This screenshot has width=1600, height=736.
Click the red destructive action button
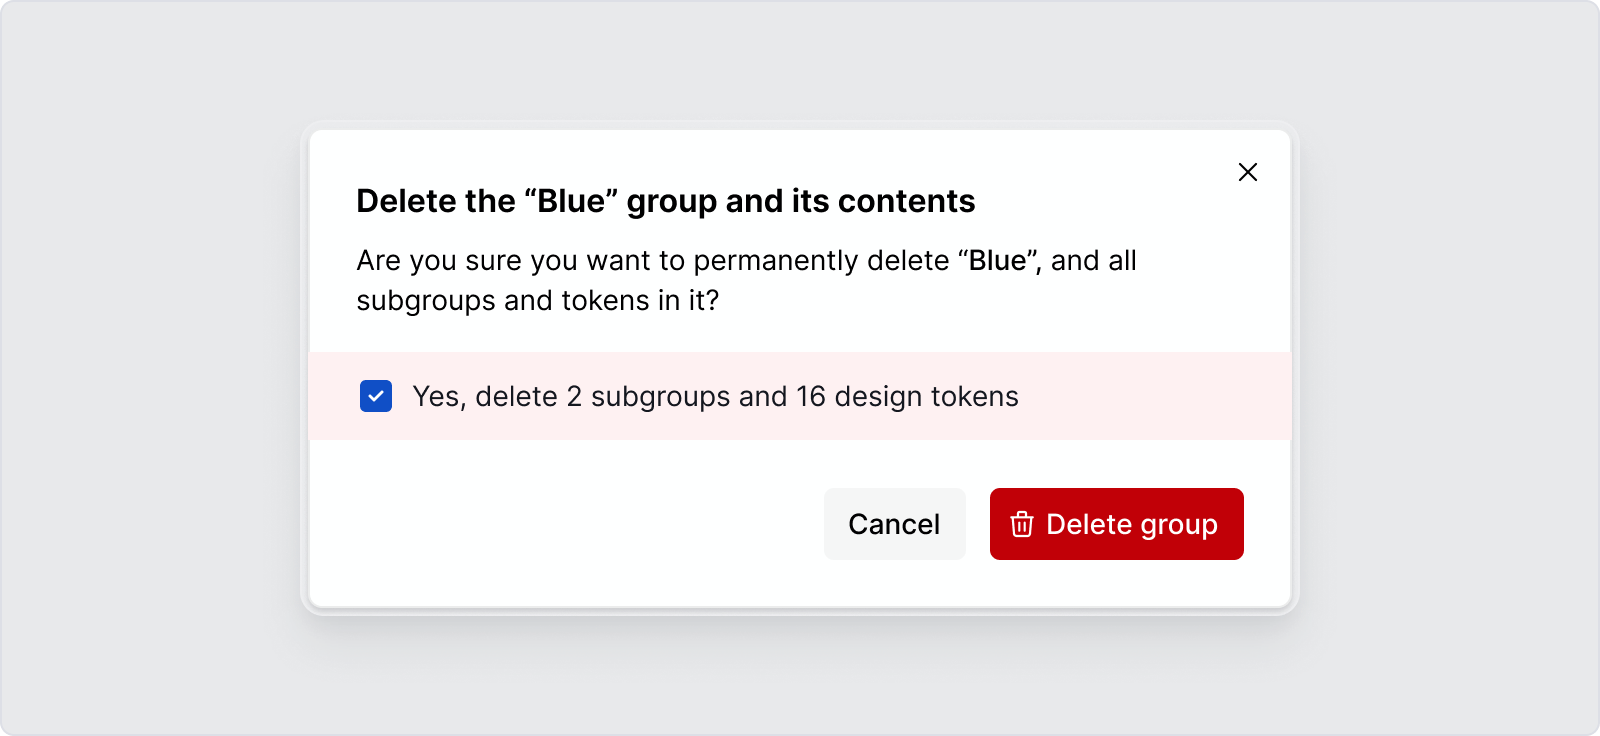tap(1116, 524)
